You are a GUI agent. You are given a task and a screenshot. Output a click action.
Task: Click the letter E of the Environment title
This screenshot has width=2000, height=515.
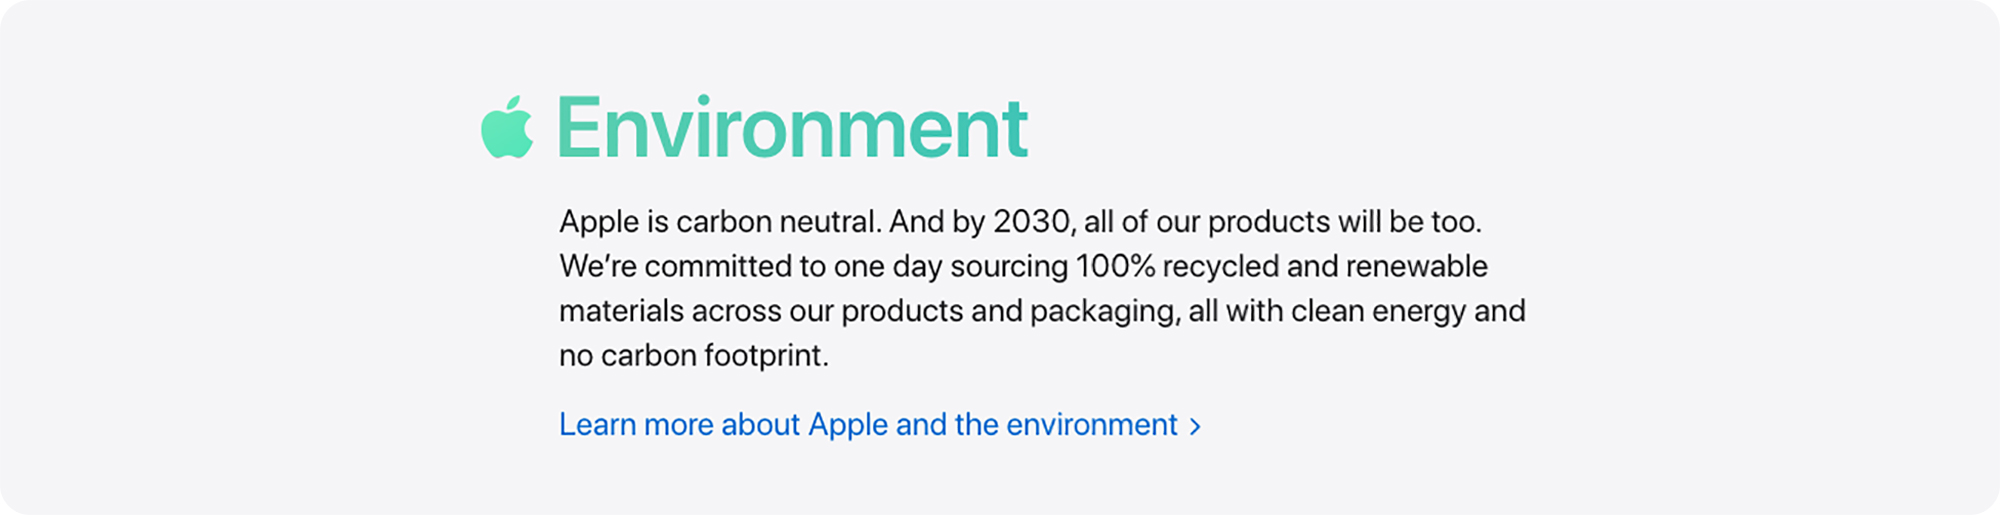(580, 127)
